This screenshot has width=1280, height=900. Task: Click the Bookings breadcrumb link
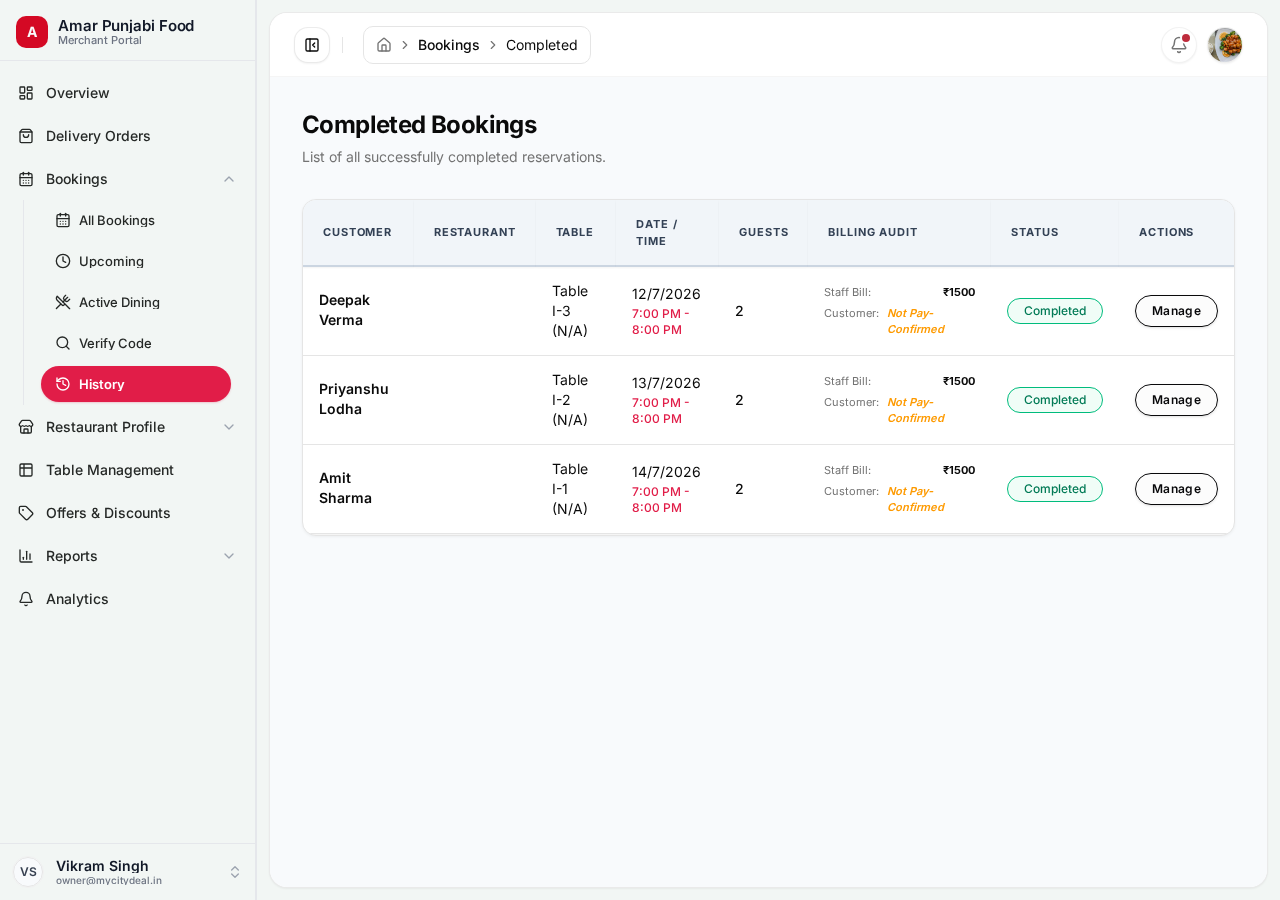tap(449, 45)
